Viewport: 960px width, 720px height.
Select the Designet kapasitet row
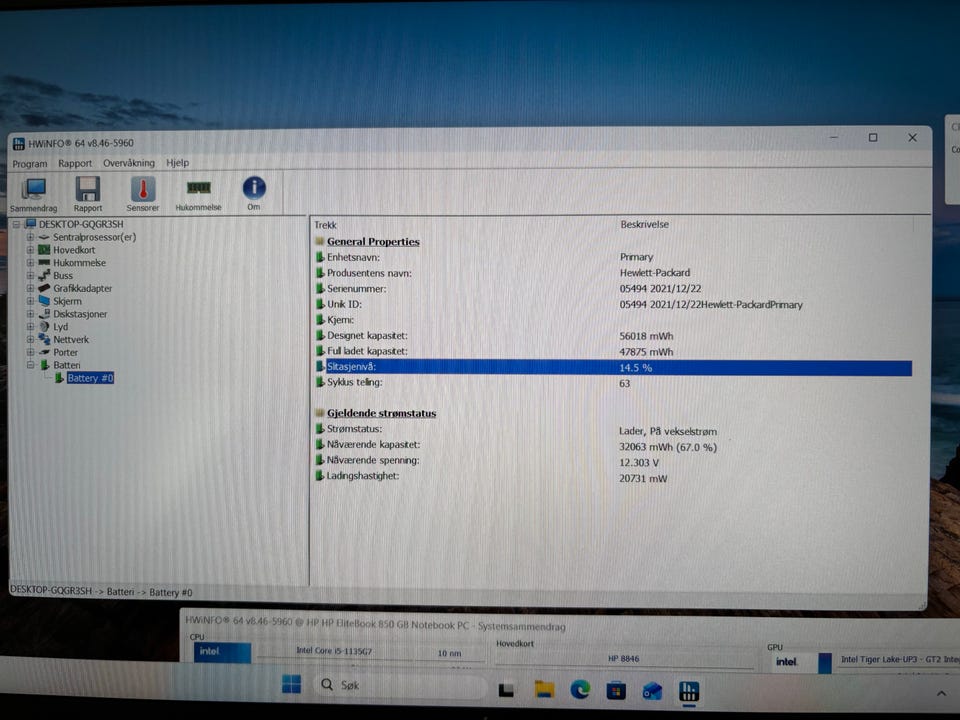click(612, 336)
